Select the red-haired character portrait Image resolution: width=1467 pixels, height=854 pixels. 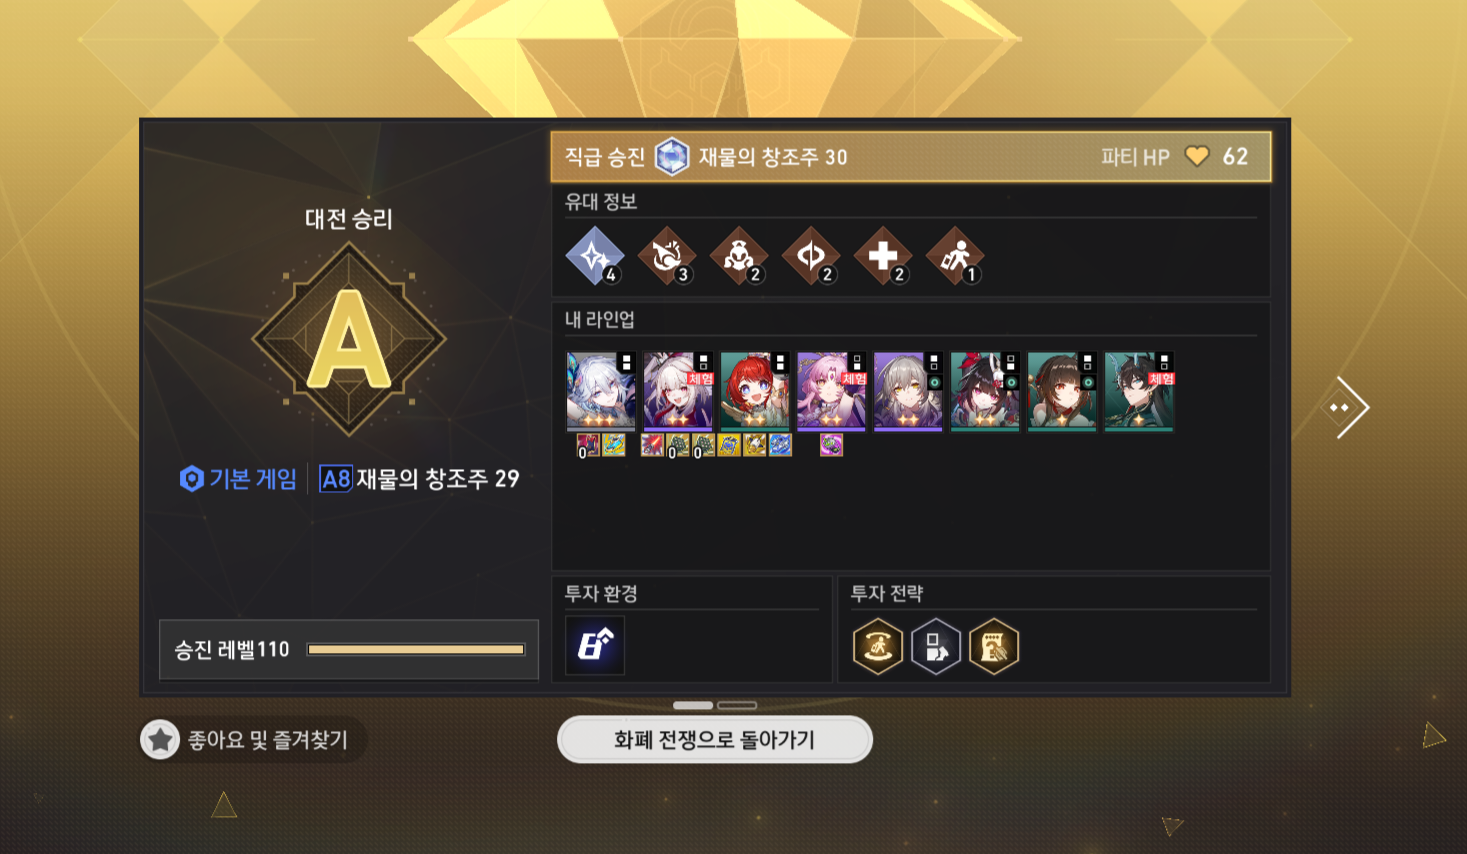(755, 391)
